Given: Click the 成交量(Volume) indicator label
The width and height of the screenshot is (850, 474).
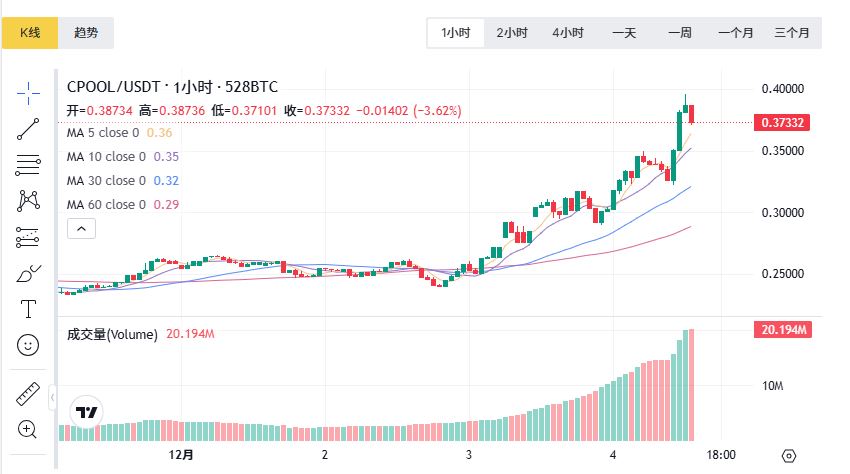Looking at the screenshot, I should (112, 334).
